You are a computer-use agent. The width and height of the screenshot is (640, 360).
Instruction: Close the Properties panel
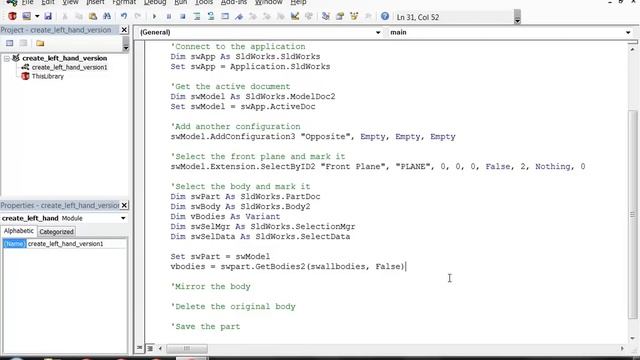click(124, 205)
